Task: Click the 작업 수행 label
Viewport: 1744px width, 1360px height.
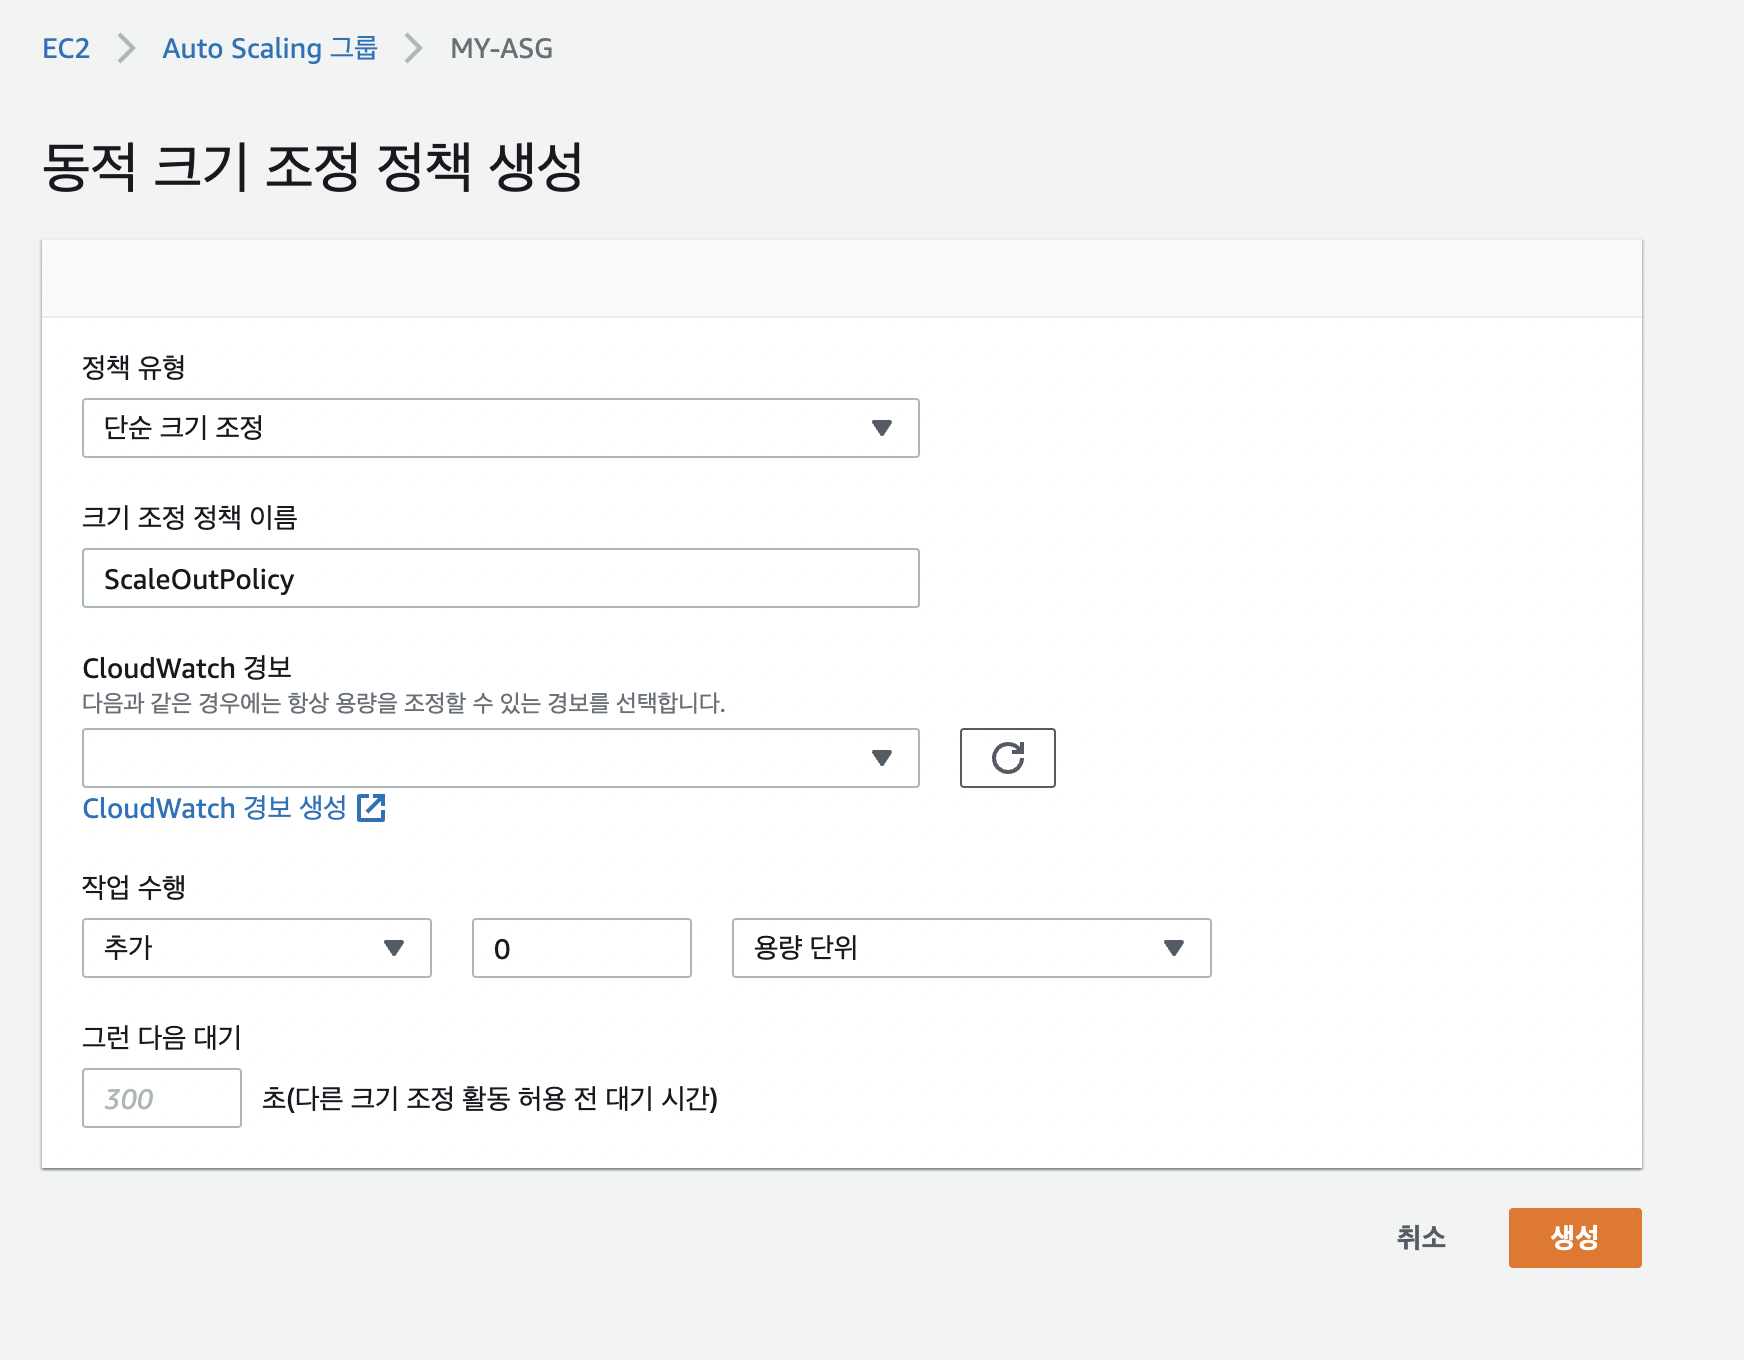Action: (x=134, y=887)
